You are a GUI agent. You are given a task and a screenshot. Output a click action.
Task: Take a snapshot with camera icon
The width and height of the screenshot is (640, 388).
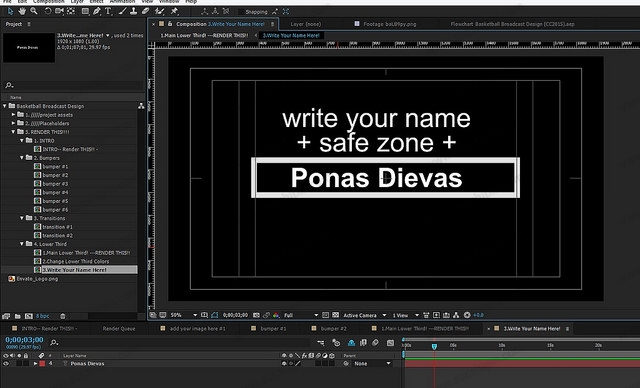click(x=256, y=315)
